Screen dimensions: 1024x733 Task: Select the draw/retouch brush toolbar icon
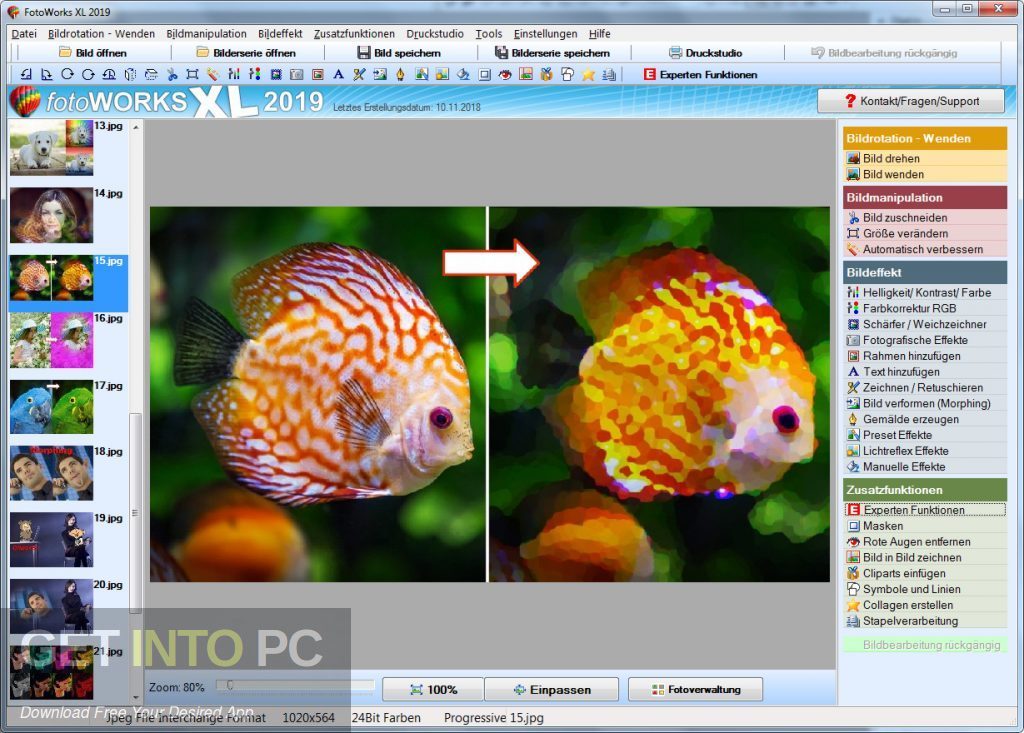(x=359, y=74)
